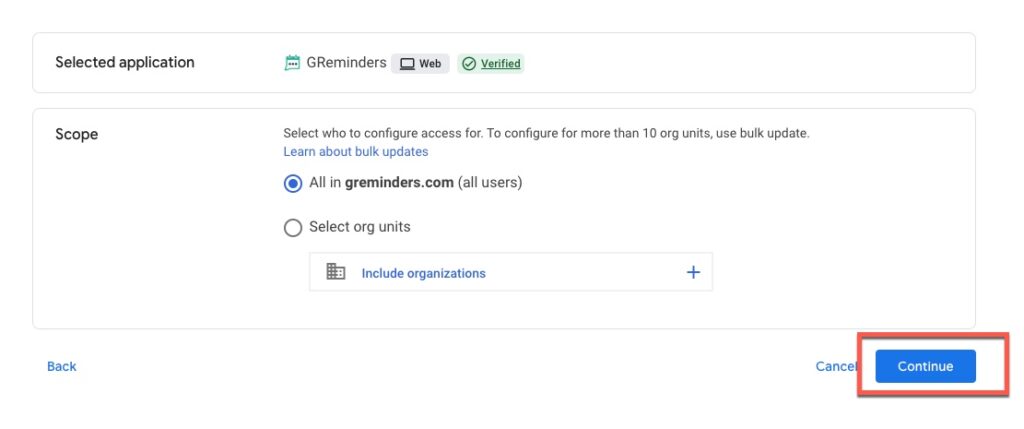Click the GReminders calendar app icon
The image size is (1024, 429).
(x=292, y=63)
